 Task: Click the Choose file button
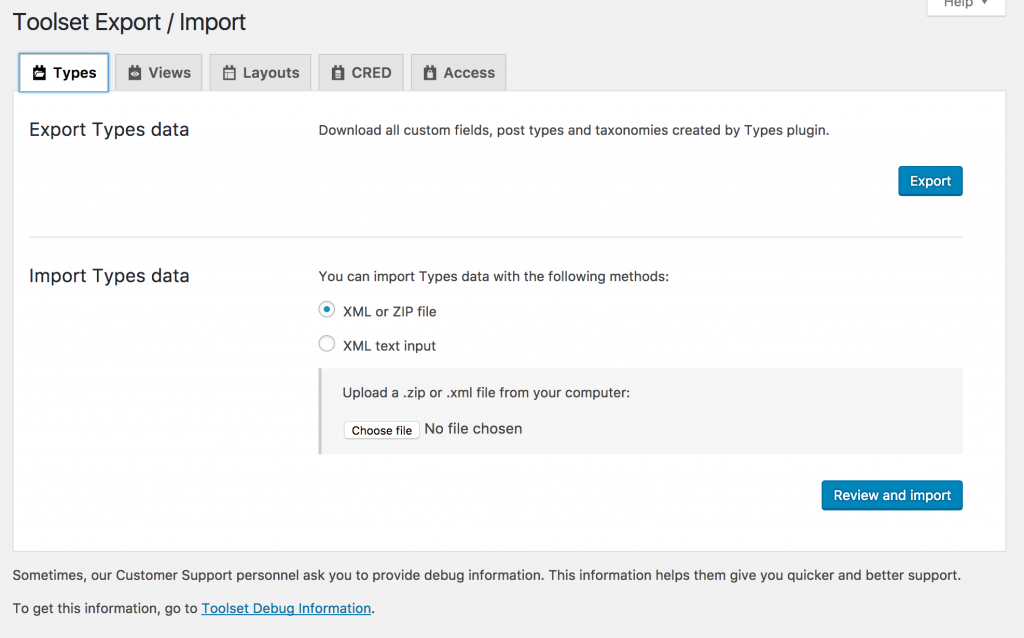(381, 430)
